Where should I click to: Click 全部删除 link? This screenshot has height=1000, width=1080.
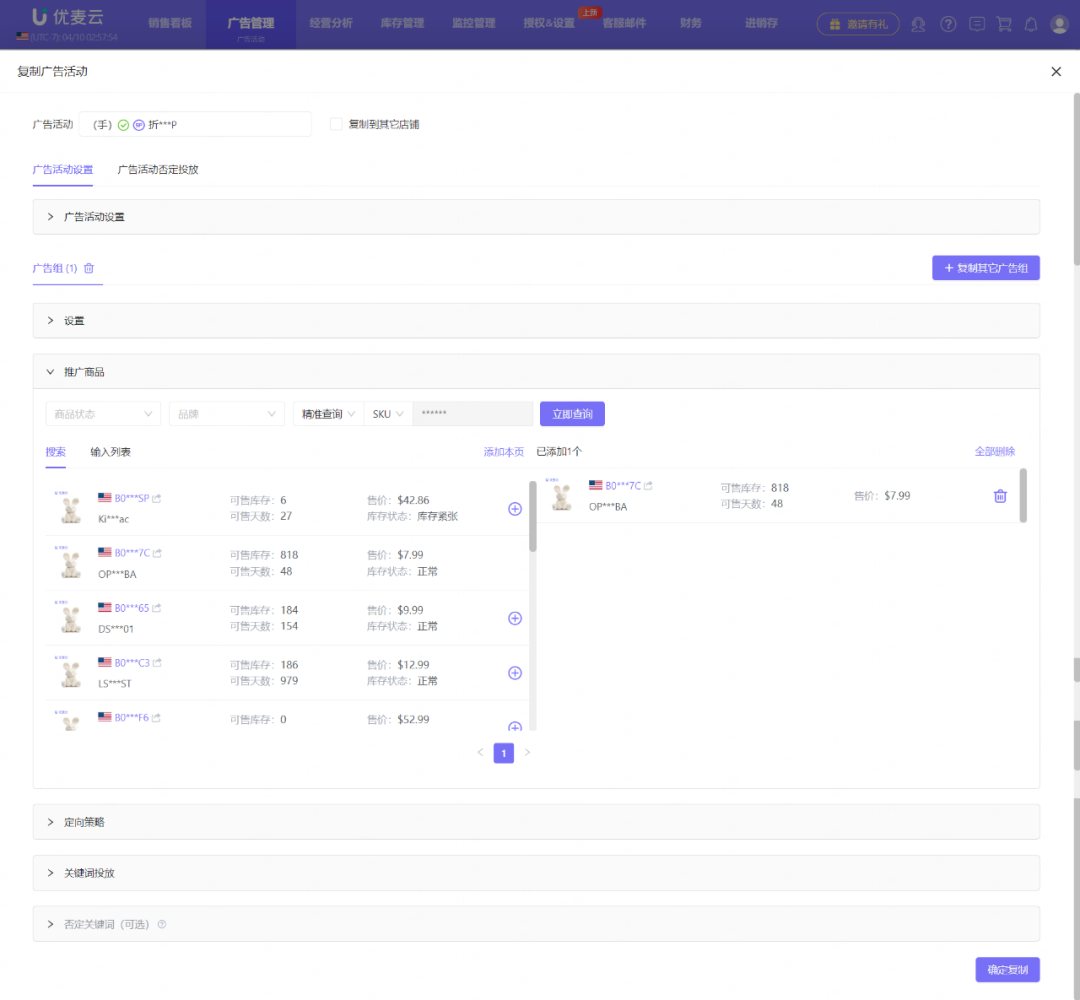(x=995, y=451)
